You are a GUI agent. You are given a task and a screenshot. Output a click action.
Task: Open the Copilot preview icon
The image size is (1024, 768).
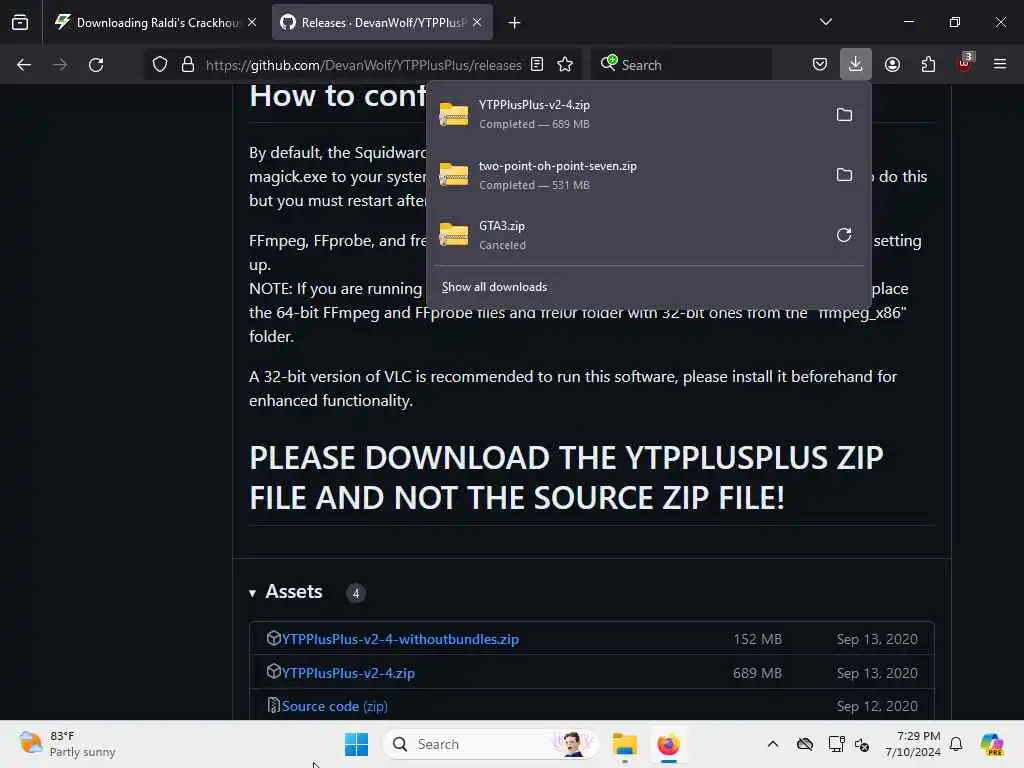point(991,744)
